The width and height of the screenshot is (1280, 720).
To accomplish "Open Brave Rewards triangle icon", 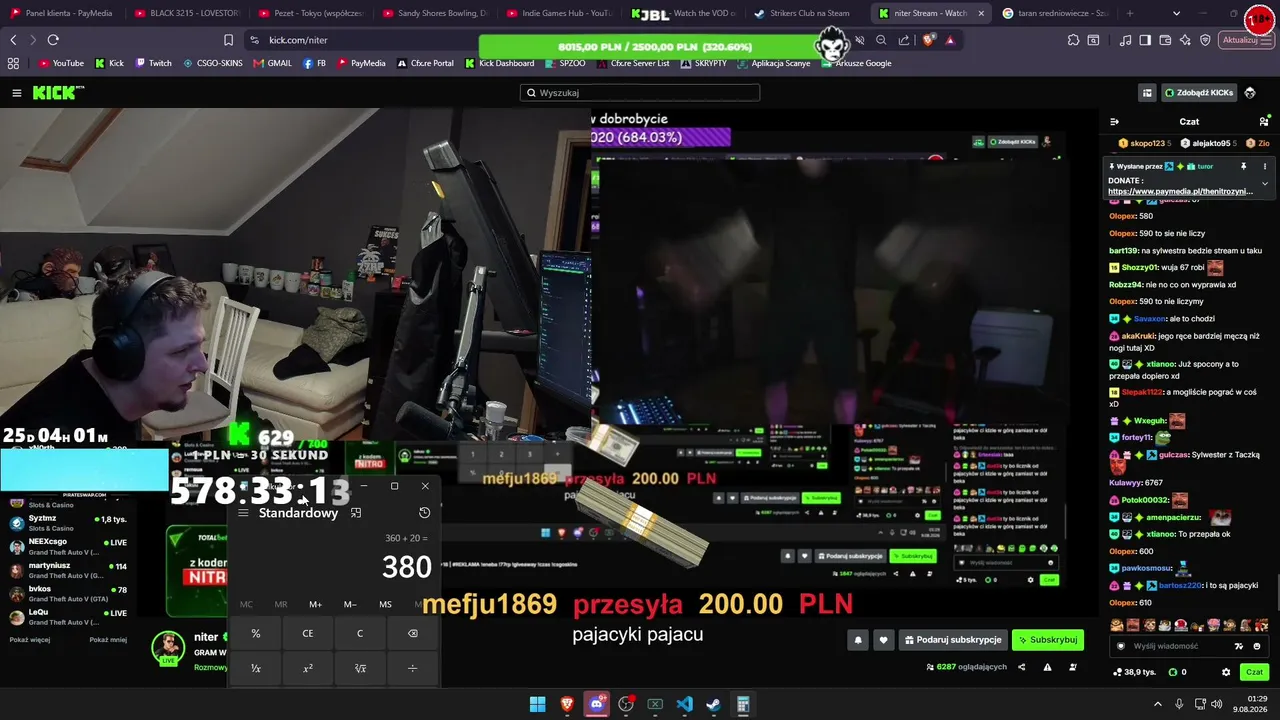I will tap(950, 40).
